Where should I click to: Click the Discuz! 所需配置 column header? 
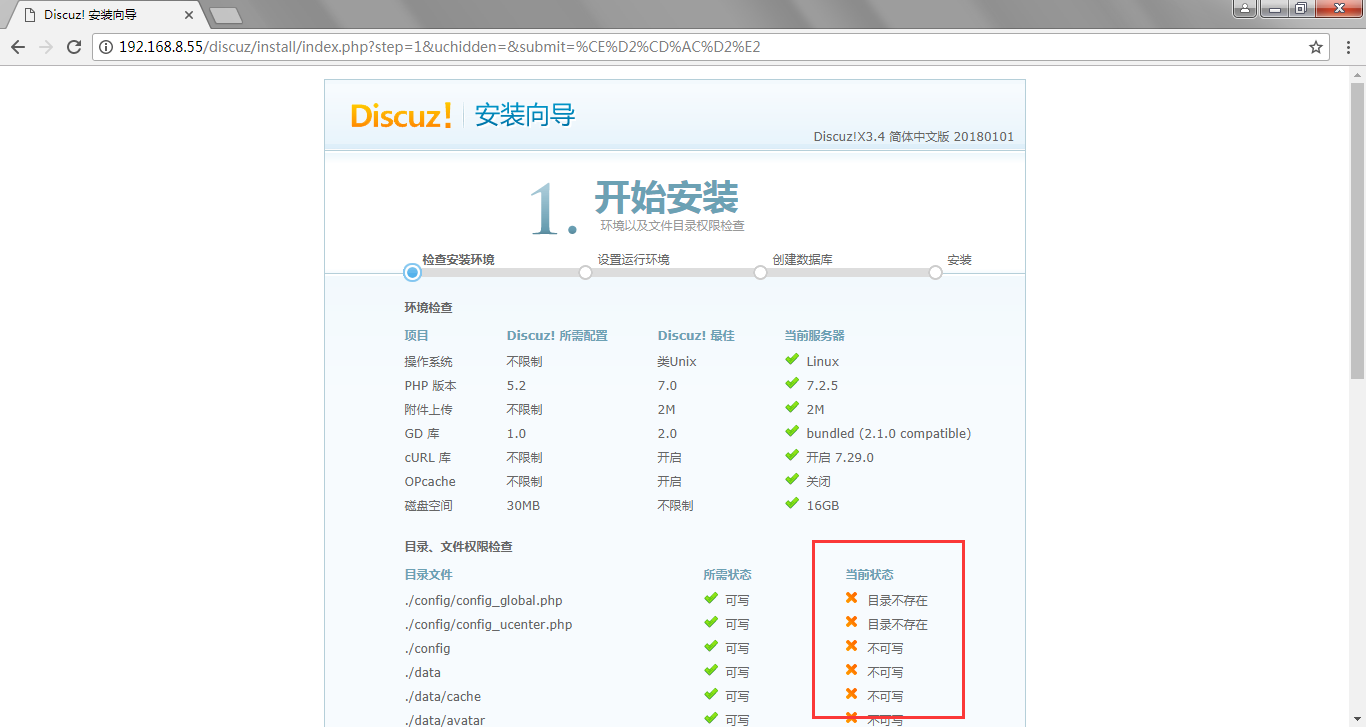(x=557, y=336)
